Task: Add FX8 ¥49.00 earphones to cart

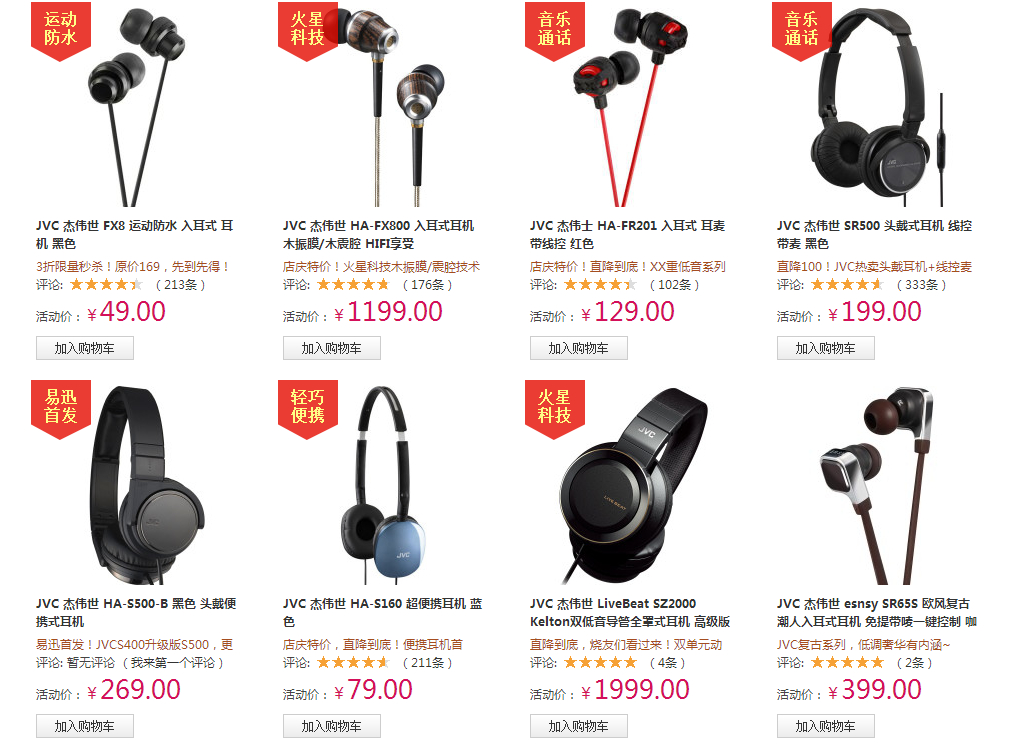Action: pos(85,348)
